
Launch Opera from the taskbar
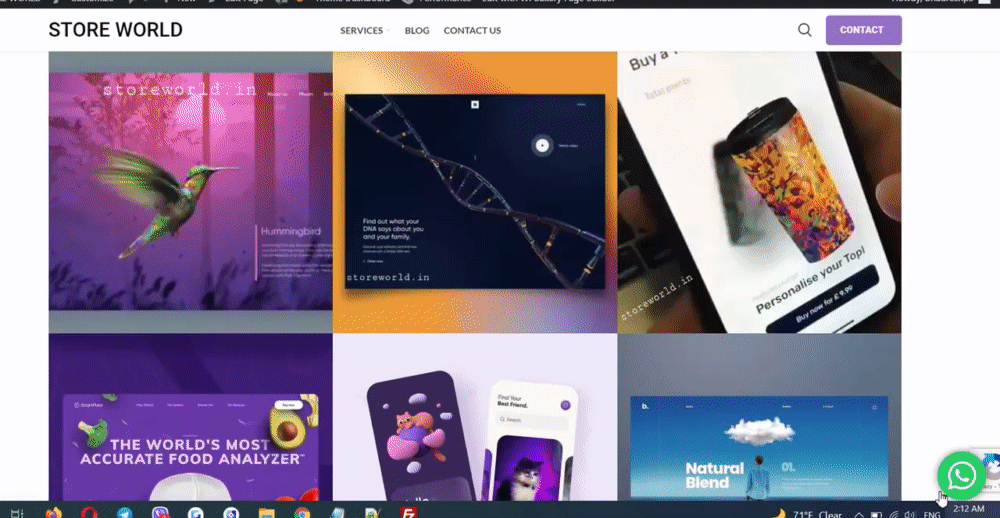(x=89, y=513)
